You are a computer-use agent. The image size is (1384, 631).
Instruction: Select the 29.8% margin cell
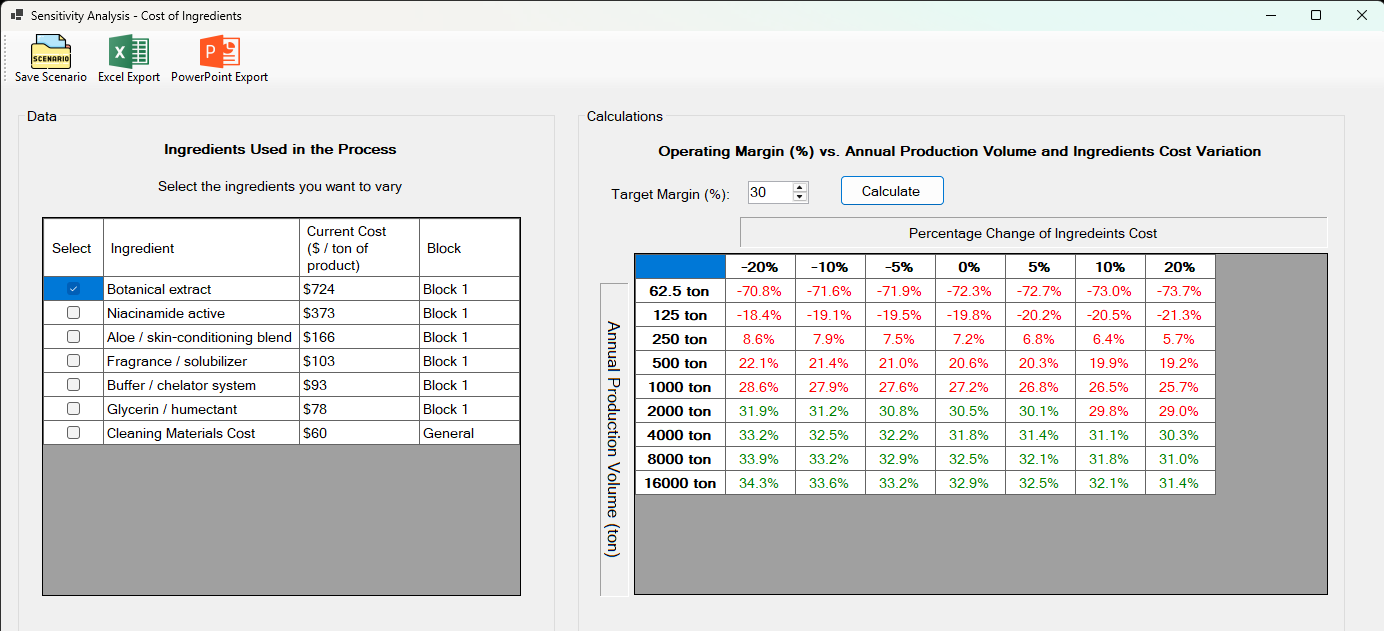(x=1110, y=411)
